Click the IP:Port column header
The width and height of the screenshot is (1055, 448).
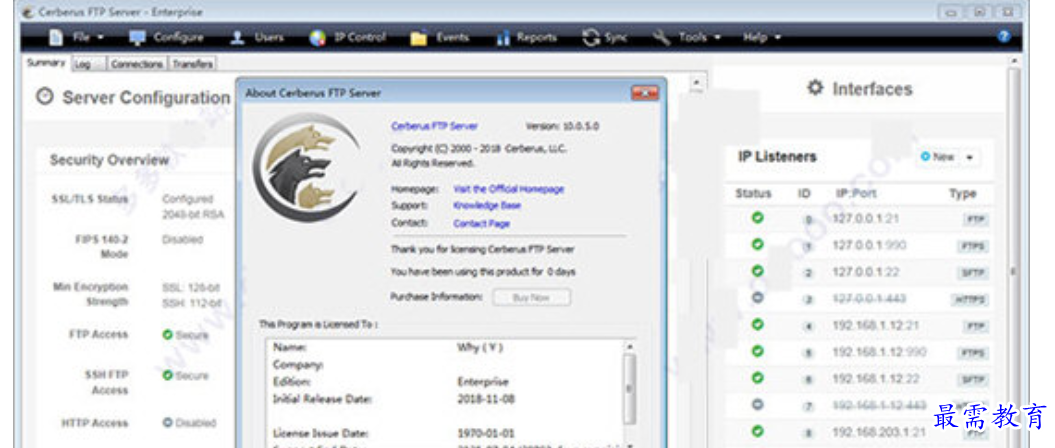pos(856,194)
